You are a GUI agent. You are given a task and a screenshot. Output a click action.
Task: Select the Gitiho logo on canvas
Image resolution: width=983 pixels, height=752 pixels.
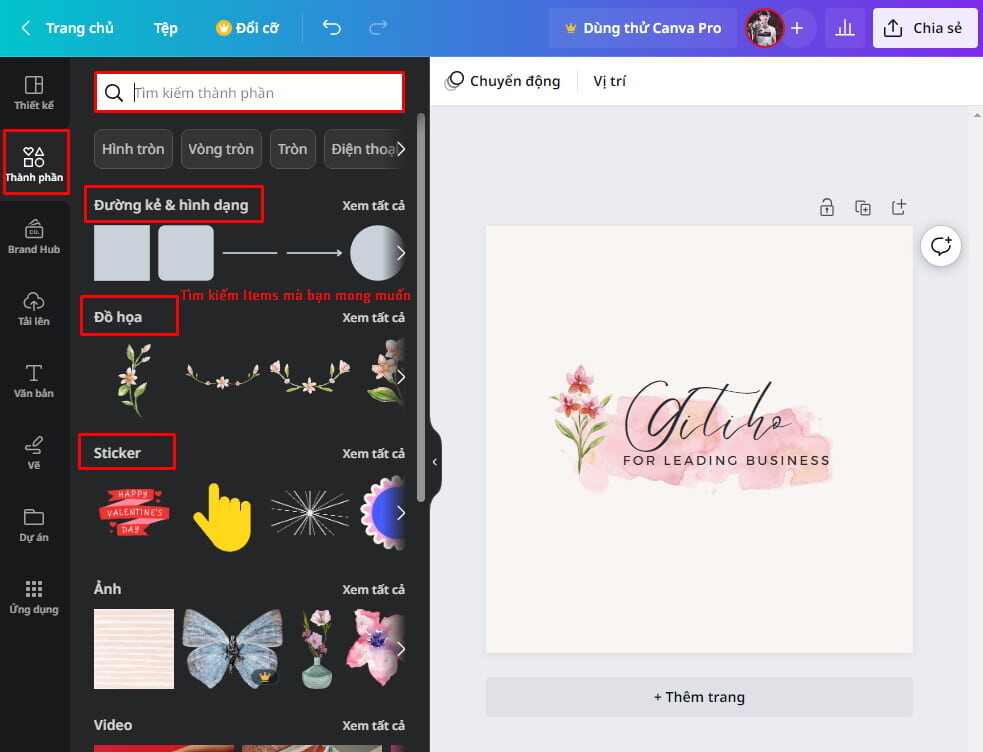click(691, 429)
